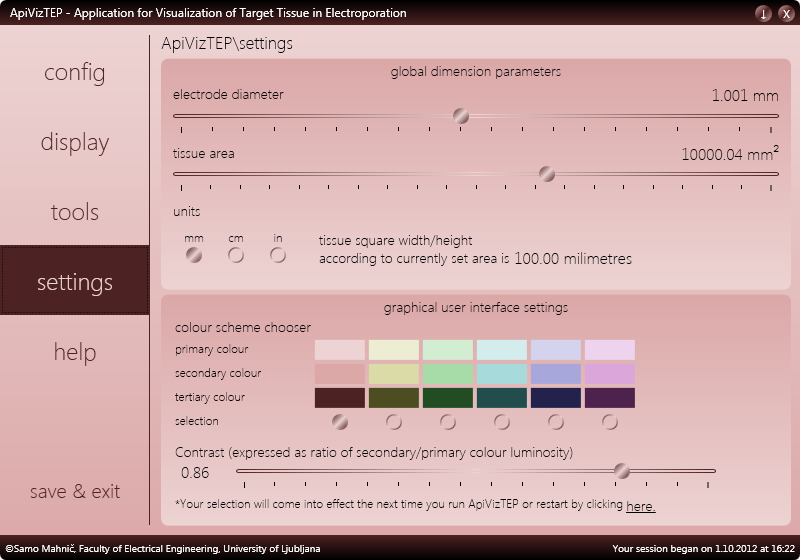Open the help section
Viewport: 800px width, 560px height.
point(74,352)
